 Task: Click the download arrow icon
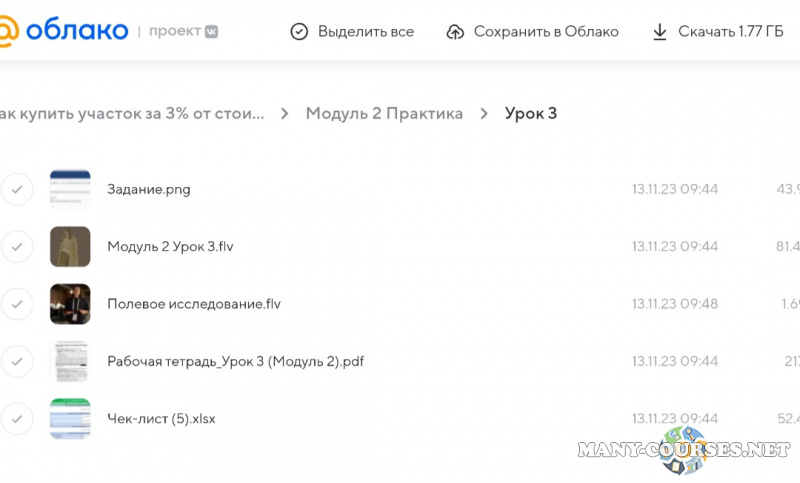(659, 32)
